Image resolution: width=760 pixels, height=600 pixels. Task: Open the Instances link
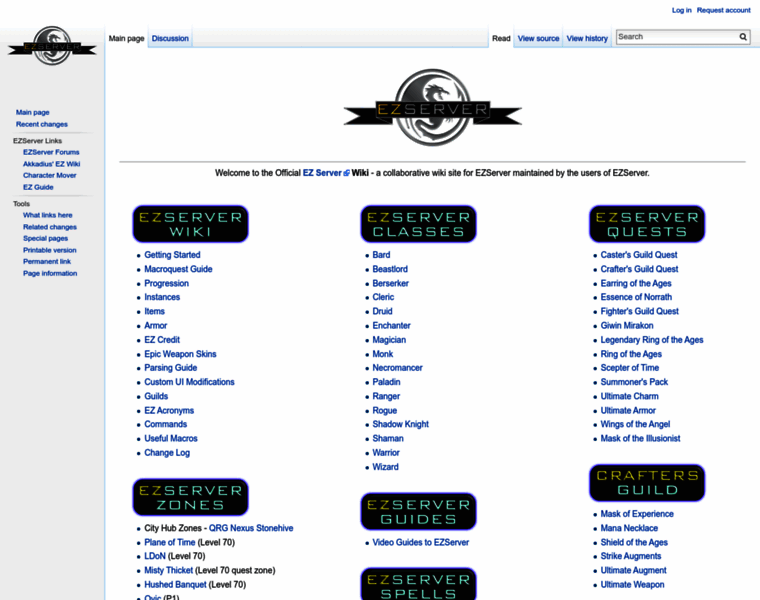click(x=162, y=297)
